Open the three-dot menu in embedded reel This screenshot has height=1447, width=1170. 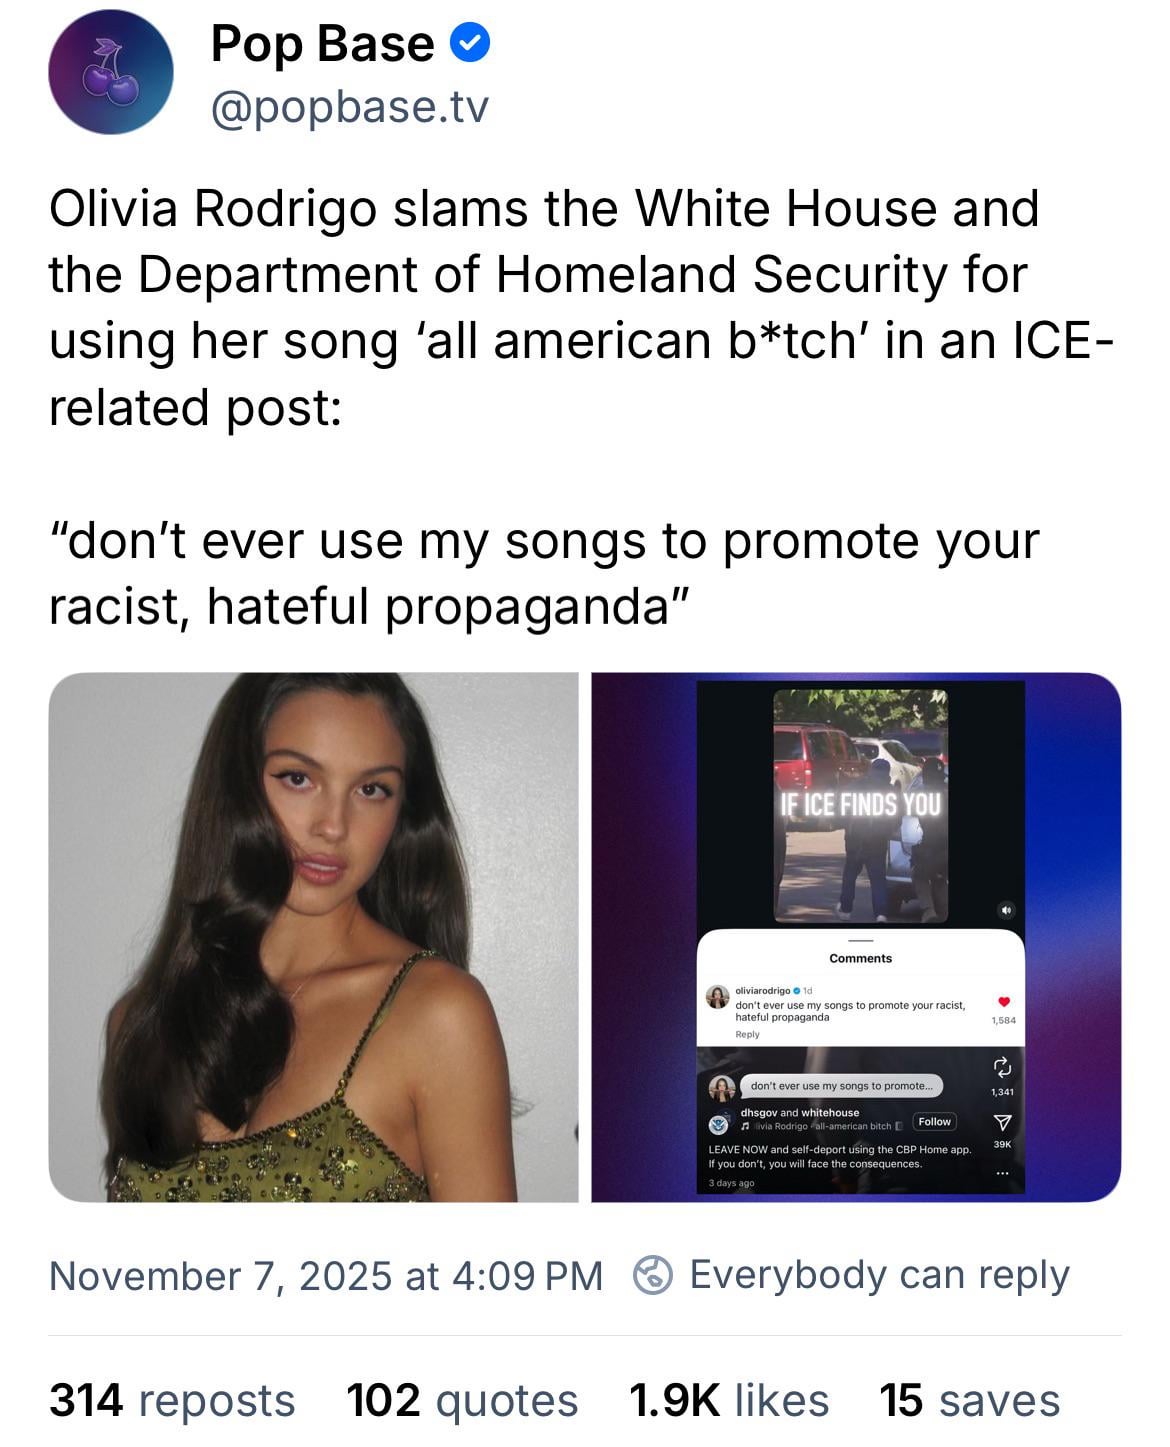tap(1002, 1173)
